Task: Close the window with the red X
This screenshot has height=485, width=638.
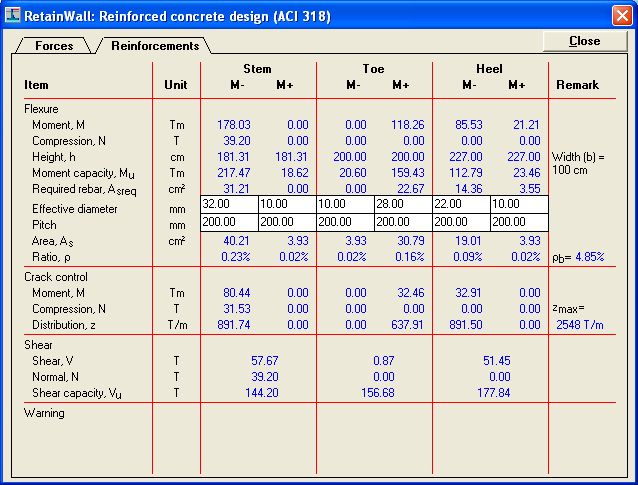Action: coord(622,16)
